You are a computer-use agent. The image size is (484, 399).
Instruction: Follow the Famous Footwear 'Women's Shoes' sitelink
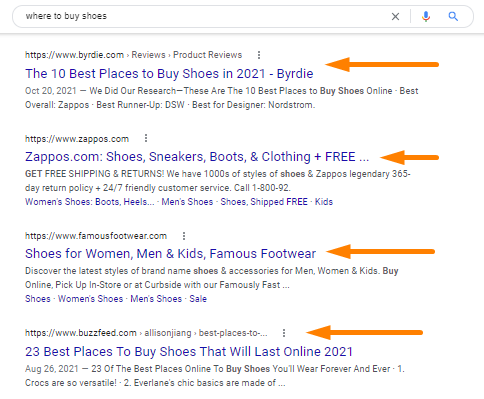[x=91, y=299]
